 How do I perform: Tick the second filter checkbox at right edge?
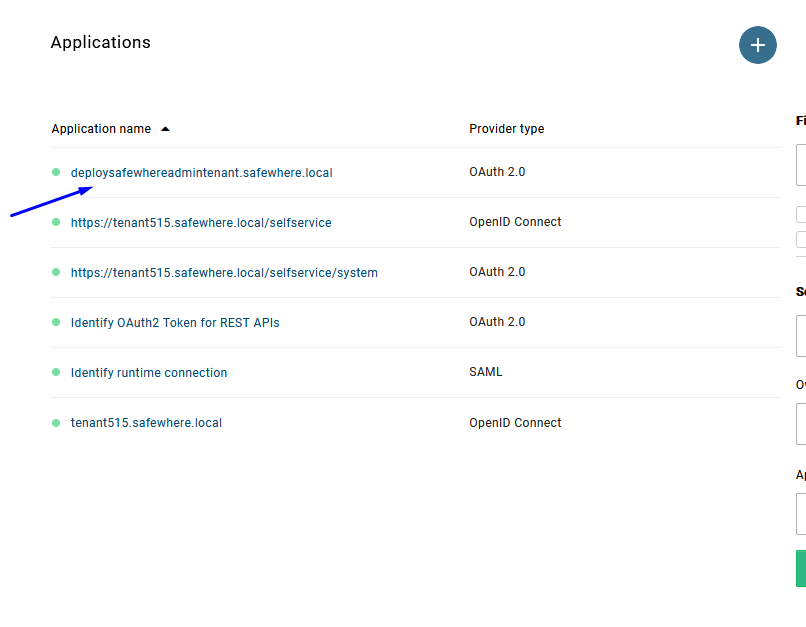[801, 239]
